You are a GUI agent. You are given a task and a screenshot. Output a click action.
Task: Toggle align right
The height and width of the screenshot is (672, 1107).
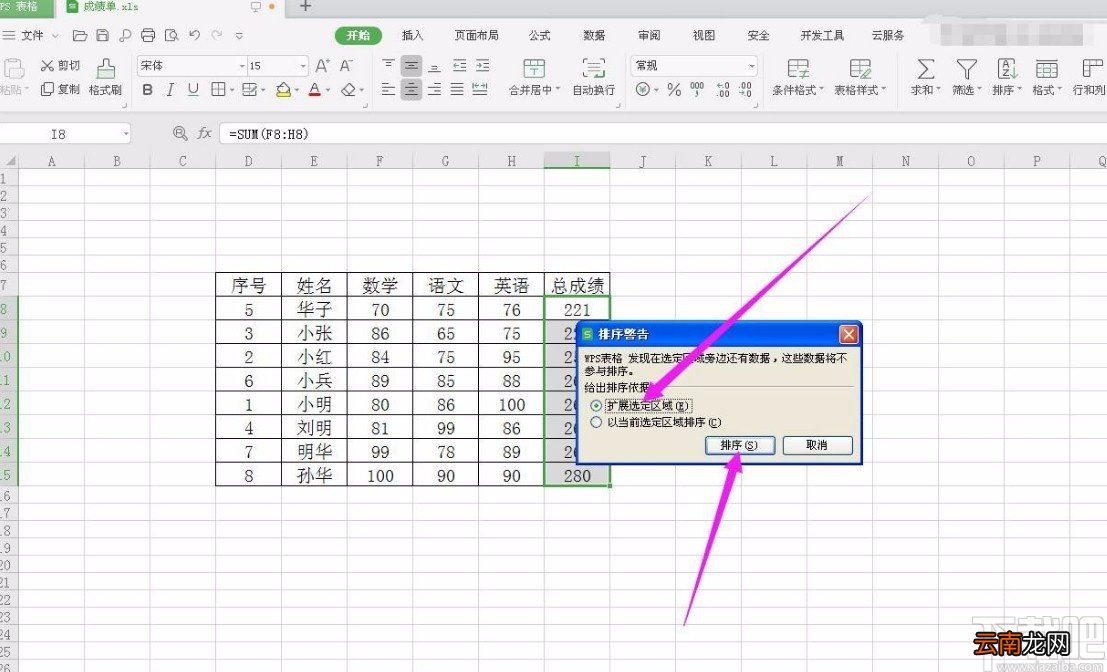click(x=435, y=90)
